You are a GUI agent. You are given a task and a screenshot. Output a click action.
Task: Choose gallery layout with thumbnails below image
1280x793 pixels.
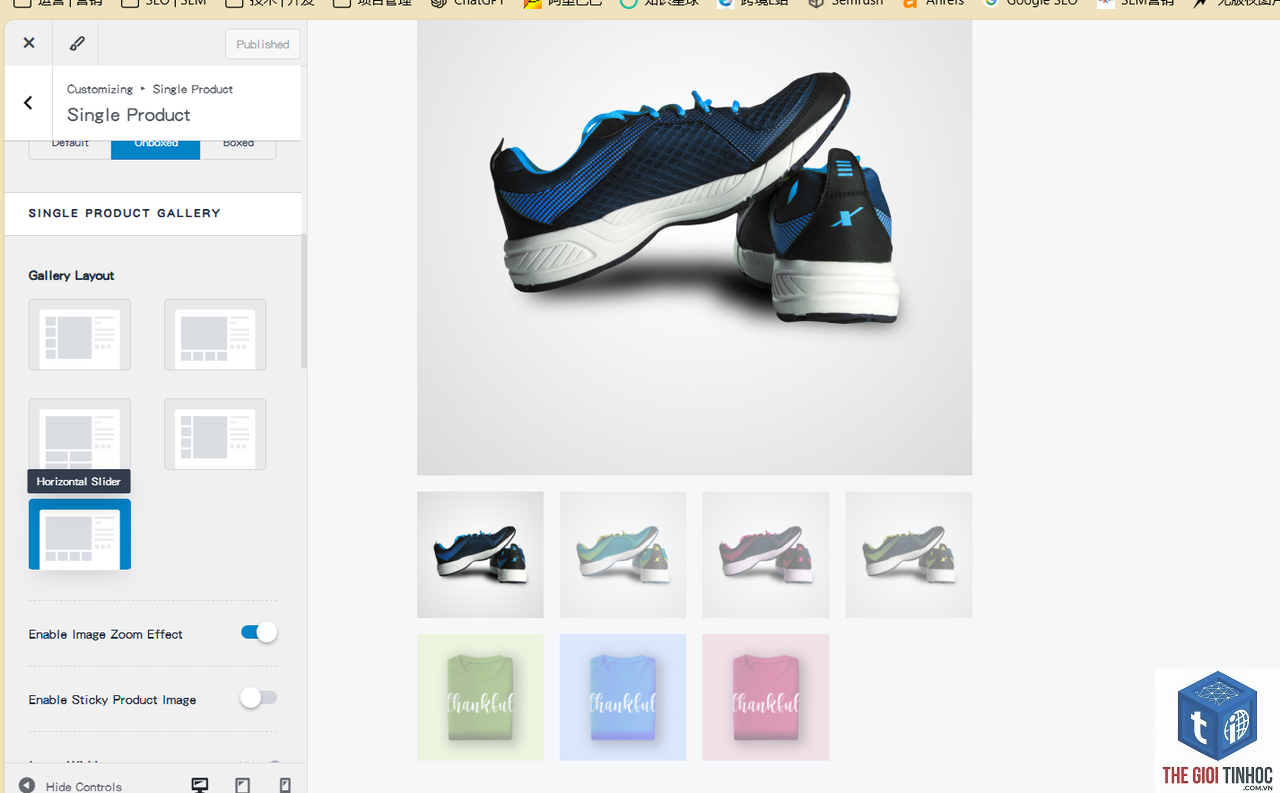(x=215, y=335)
